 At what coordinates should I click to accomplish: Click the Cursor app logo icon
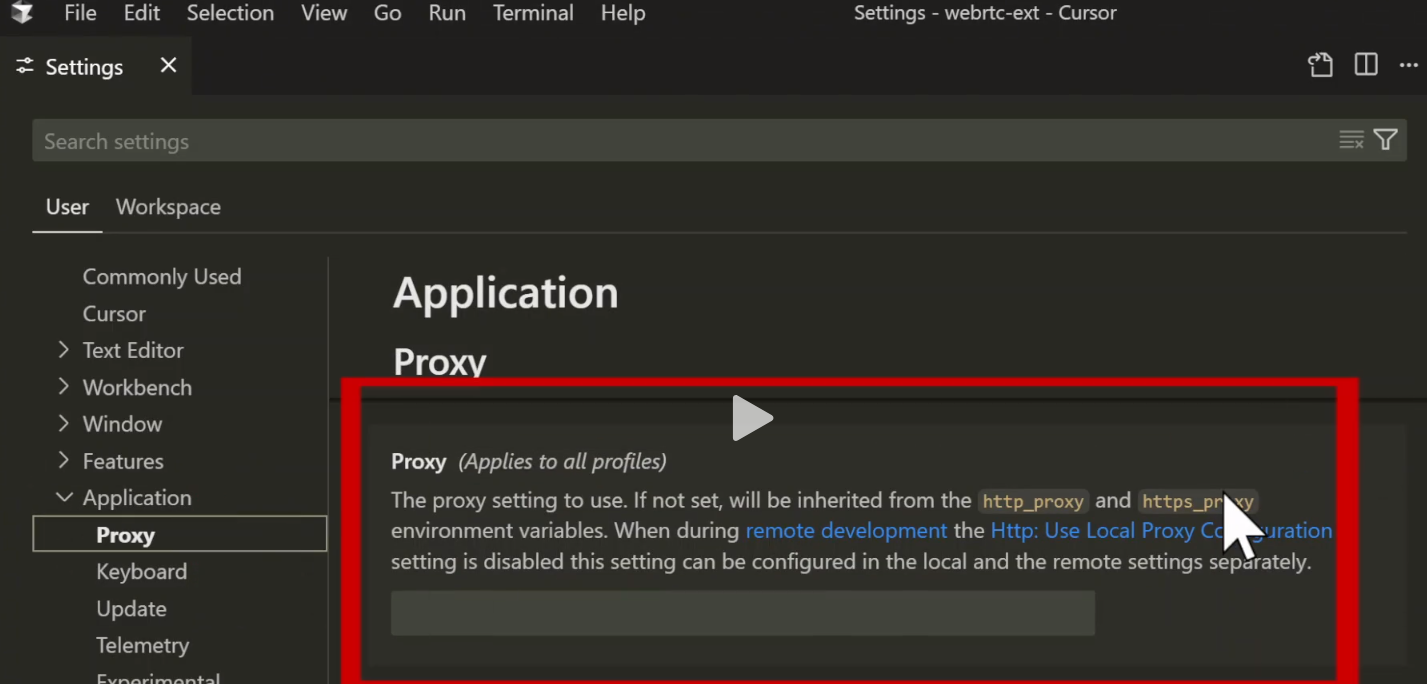[x=21, y=13]
